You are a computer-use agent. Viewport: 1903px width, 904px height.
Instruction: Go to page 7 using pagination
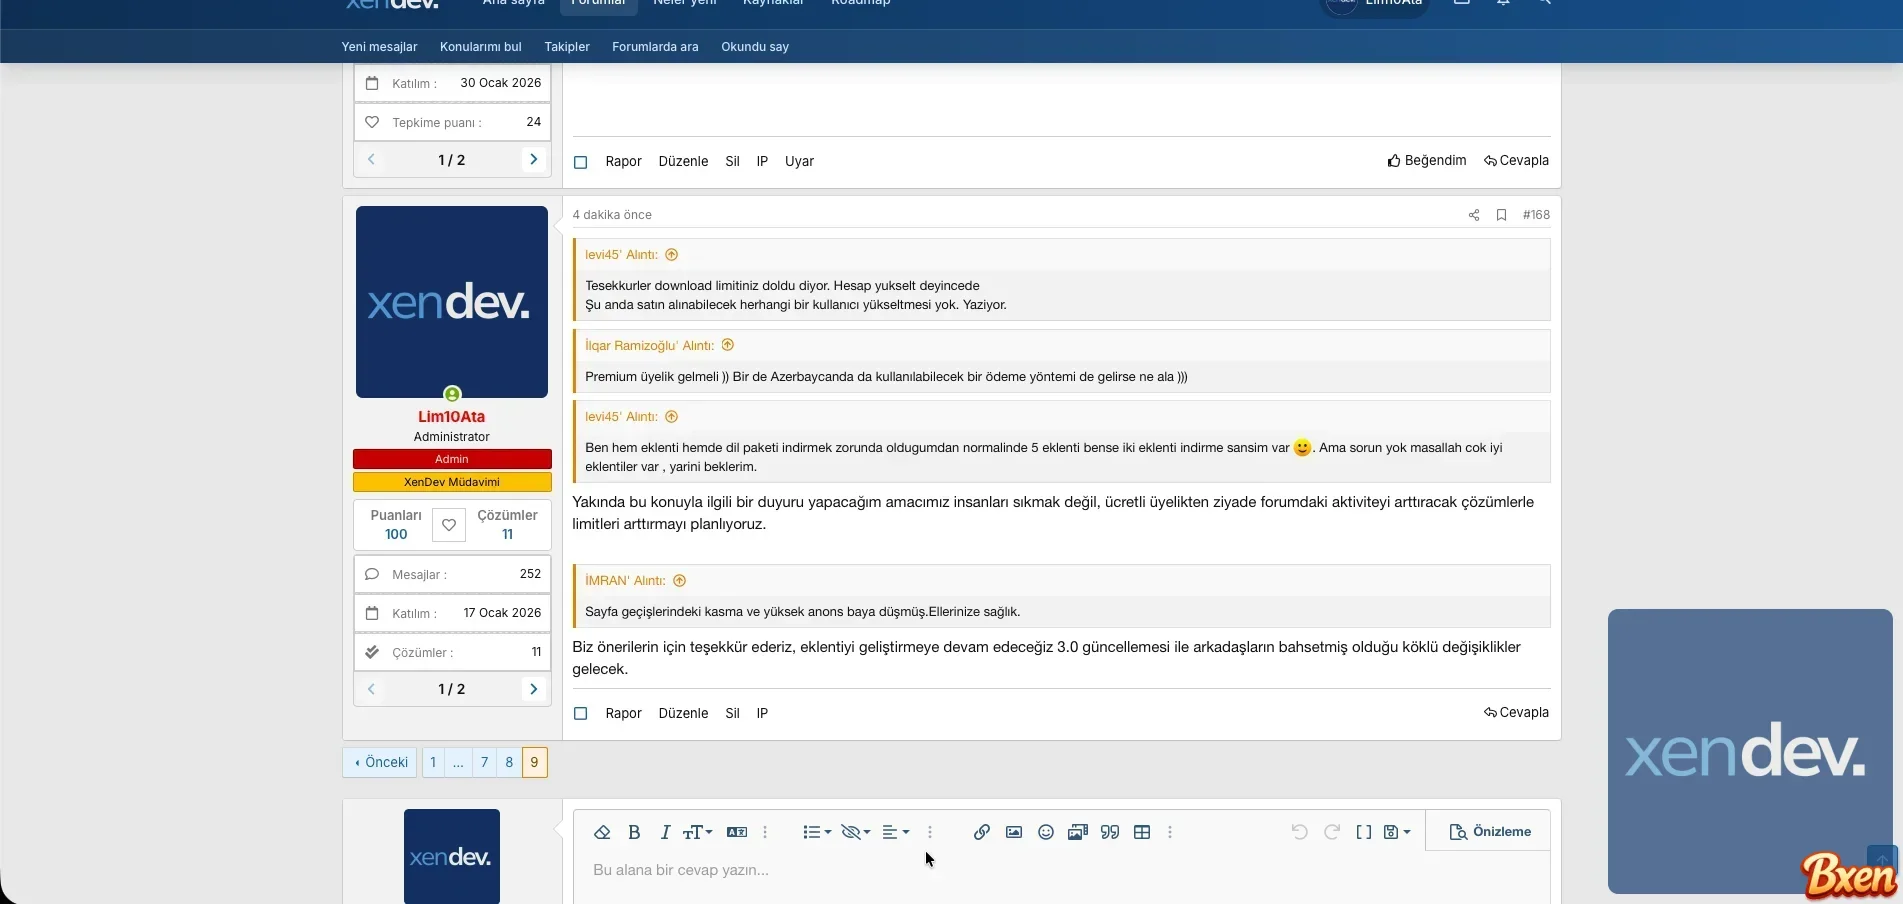pyautogui.click(x=484, y=762)
